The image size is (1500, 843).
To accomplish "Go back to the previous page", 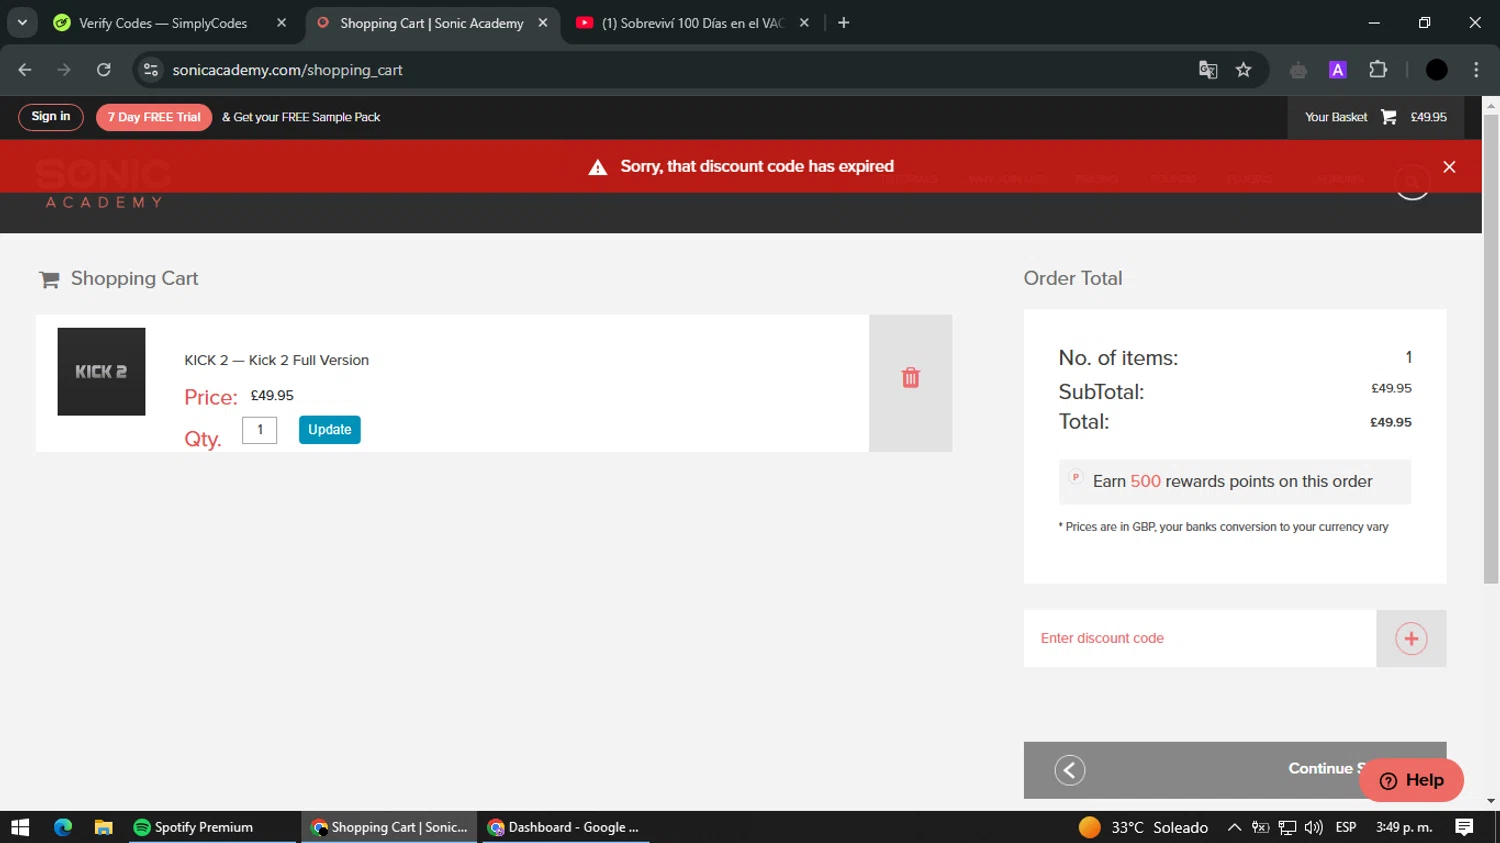I will [x=25, y=70].
